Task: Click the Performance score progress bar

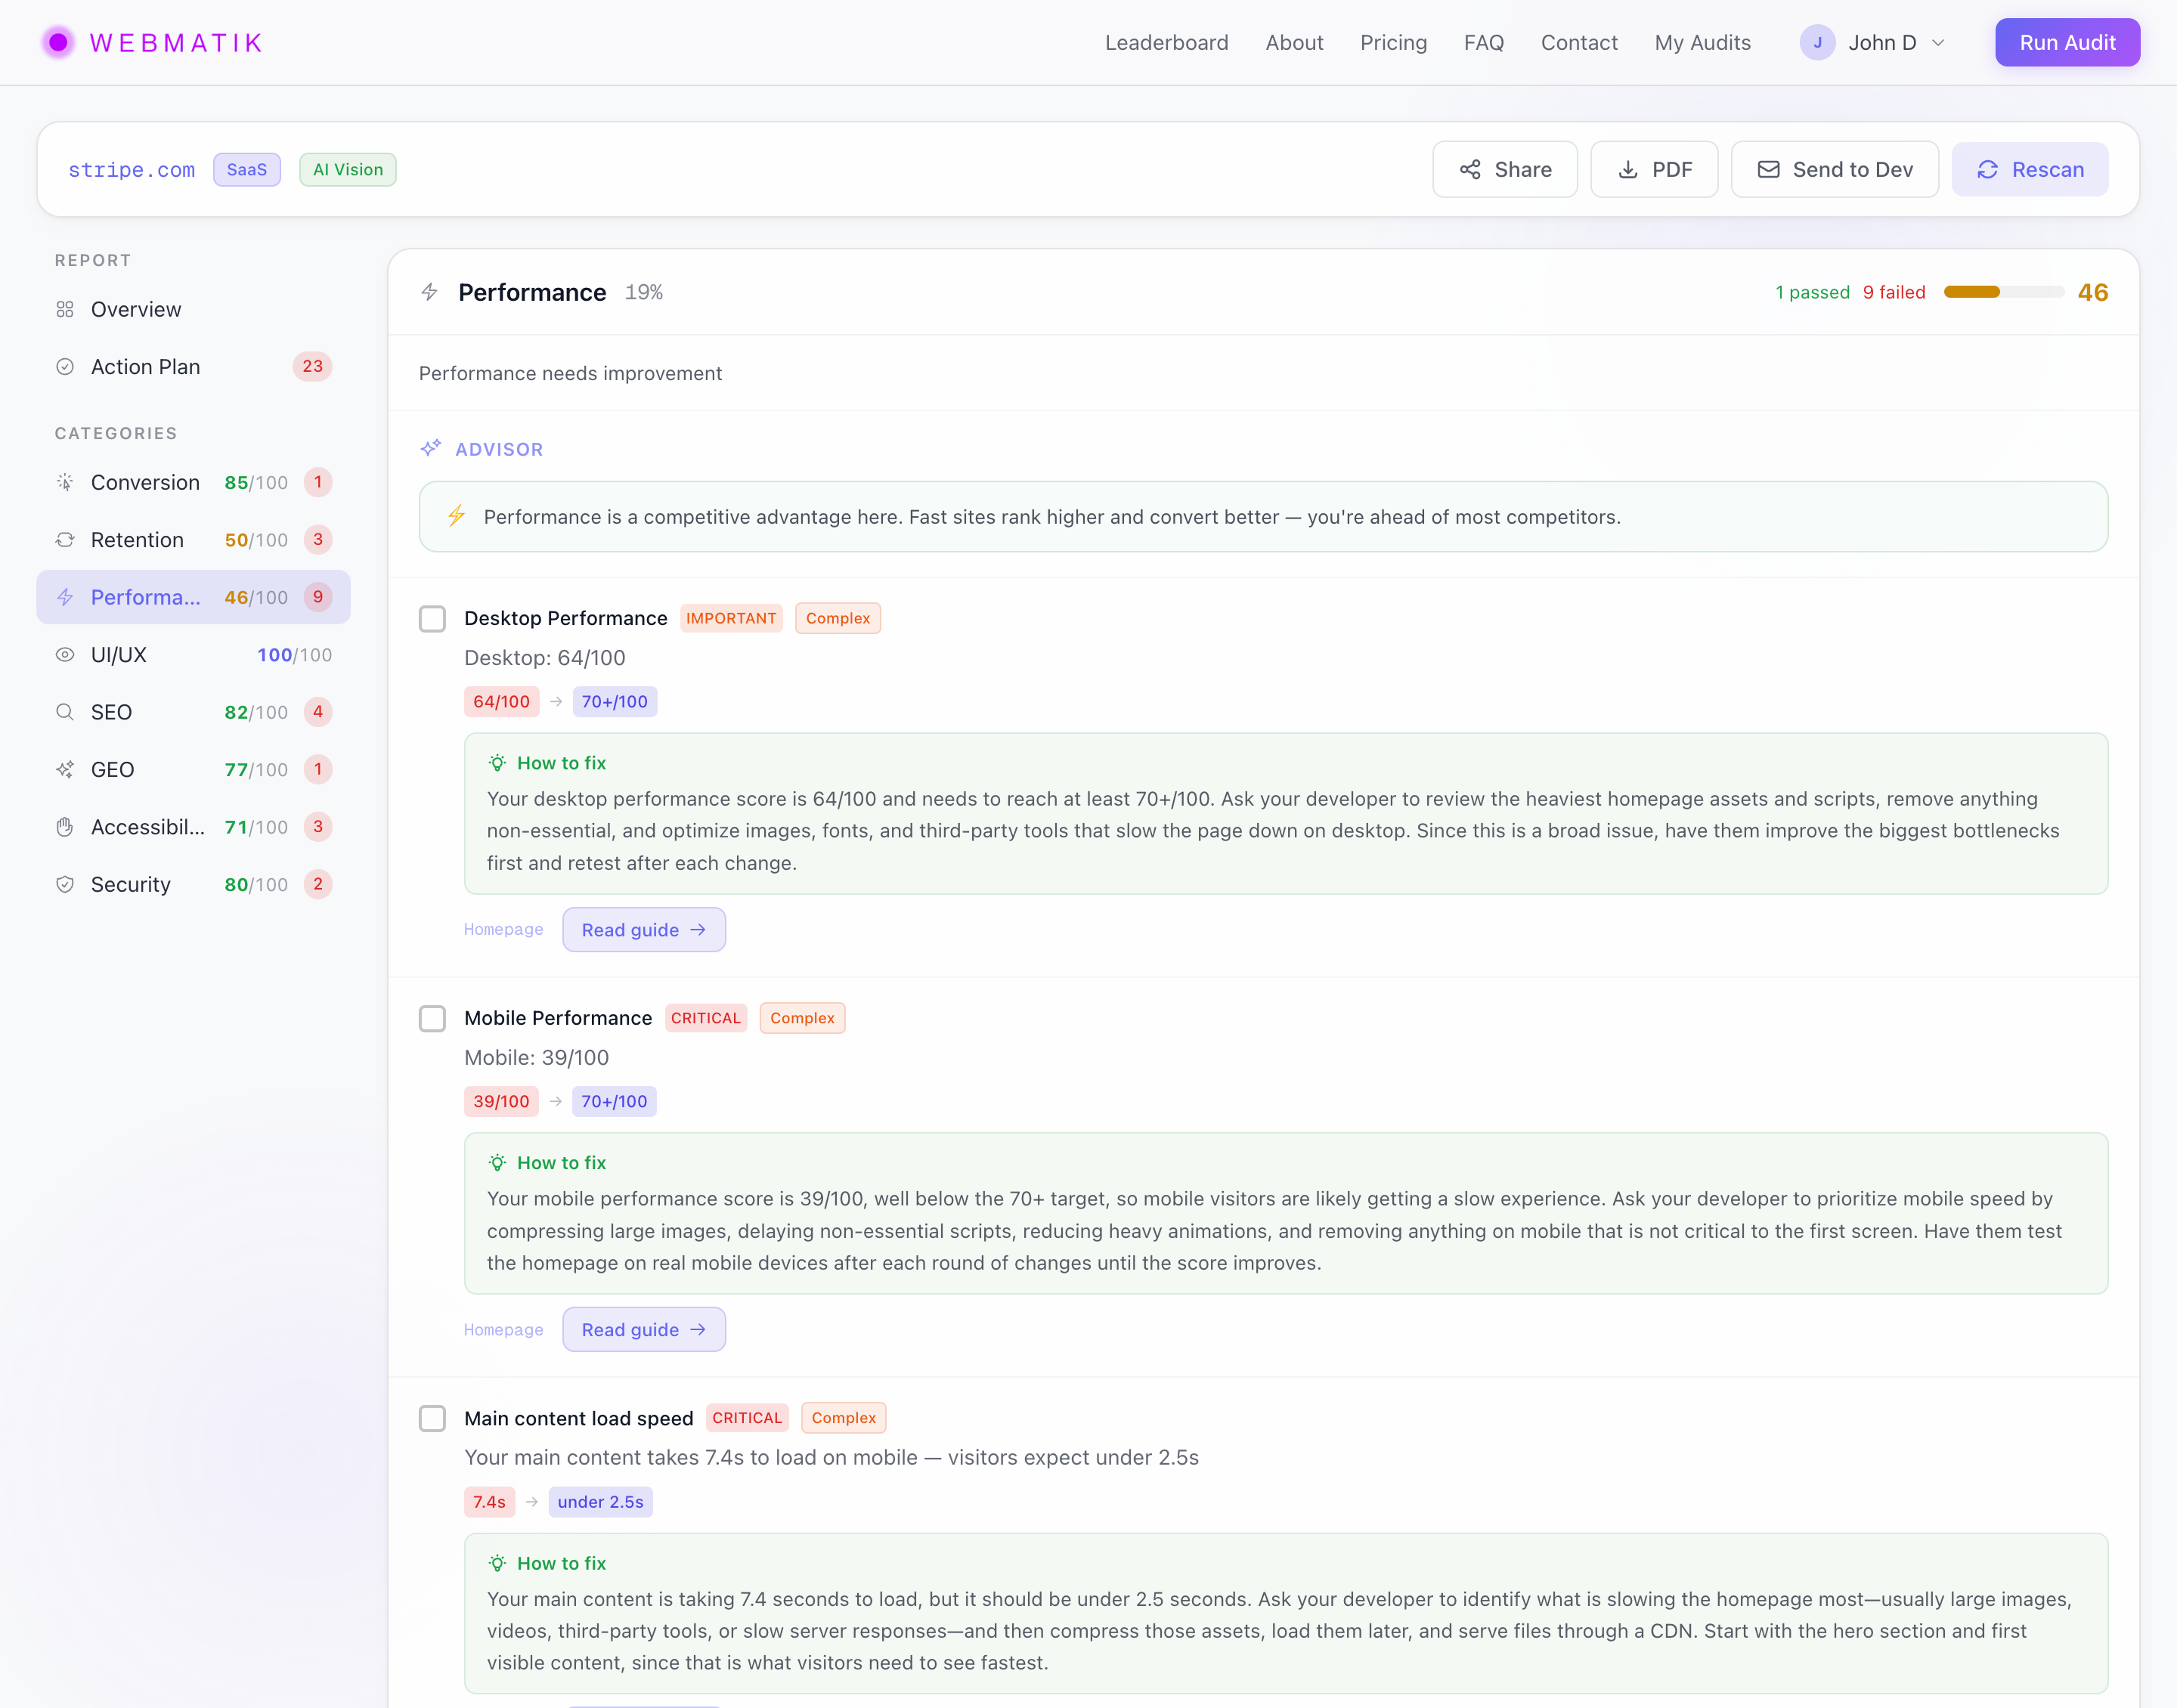Action: coord(2003,292)
